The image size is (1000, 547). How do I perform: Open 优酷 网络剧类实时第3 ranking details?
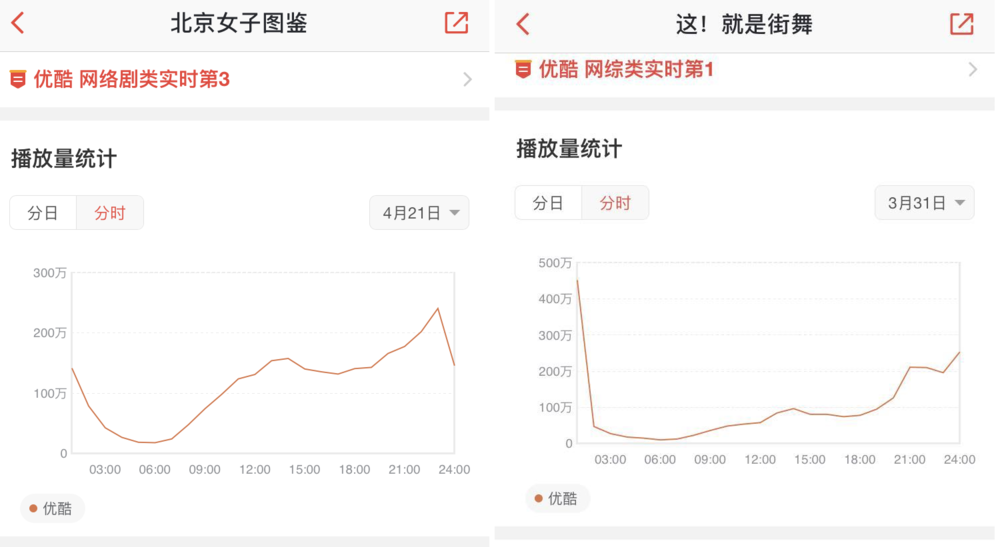click(x=244, y=80)
